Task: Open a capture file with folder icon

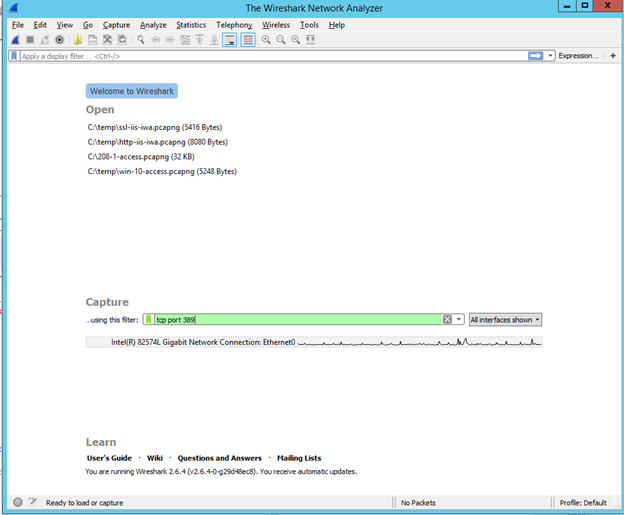Action: click(78, 40)
